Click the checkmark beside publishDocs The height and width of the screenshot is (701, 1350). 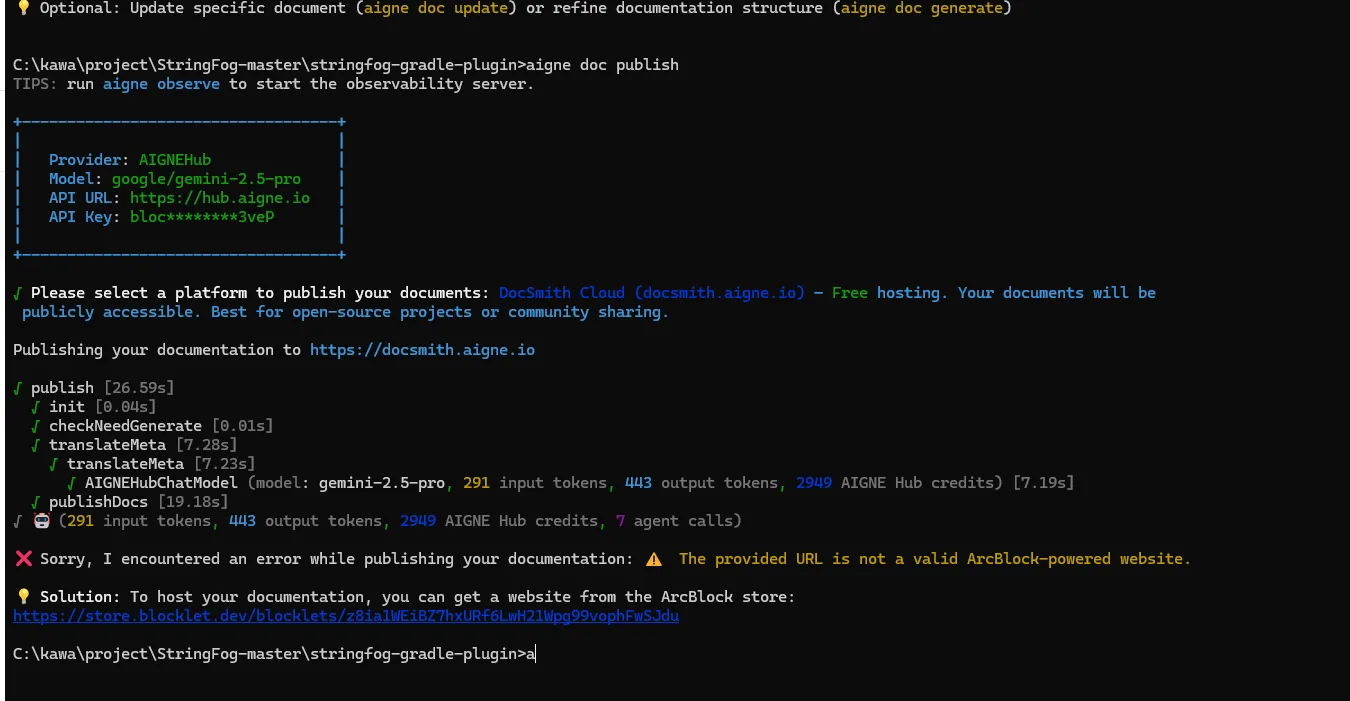click(x=36, y=502)
